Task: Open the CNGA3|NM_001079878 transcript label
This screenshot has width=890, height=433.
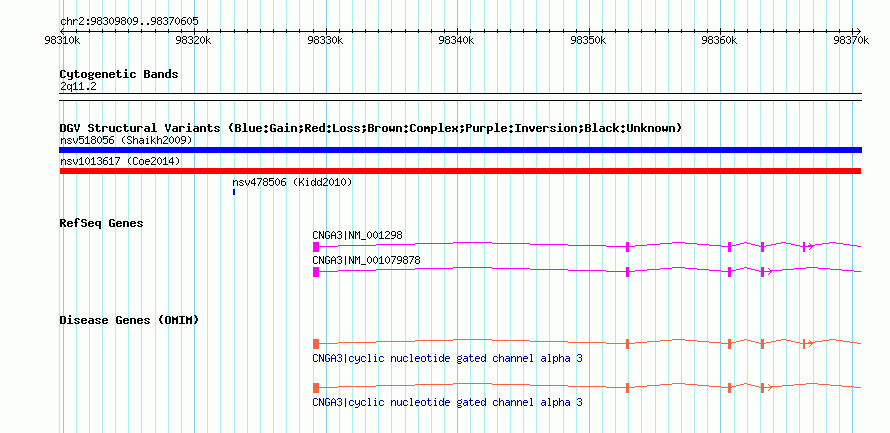Action: click(366, 260)
